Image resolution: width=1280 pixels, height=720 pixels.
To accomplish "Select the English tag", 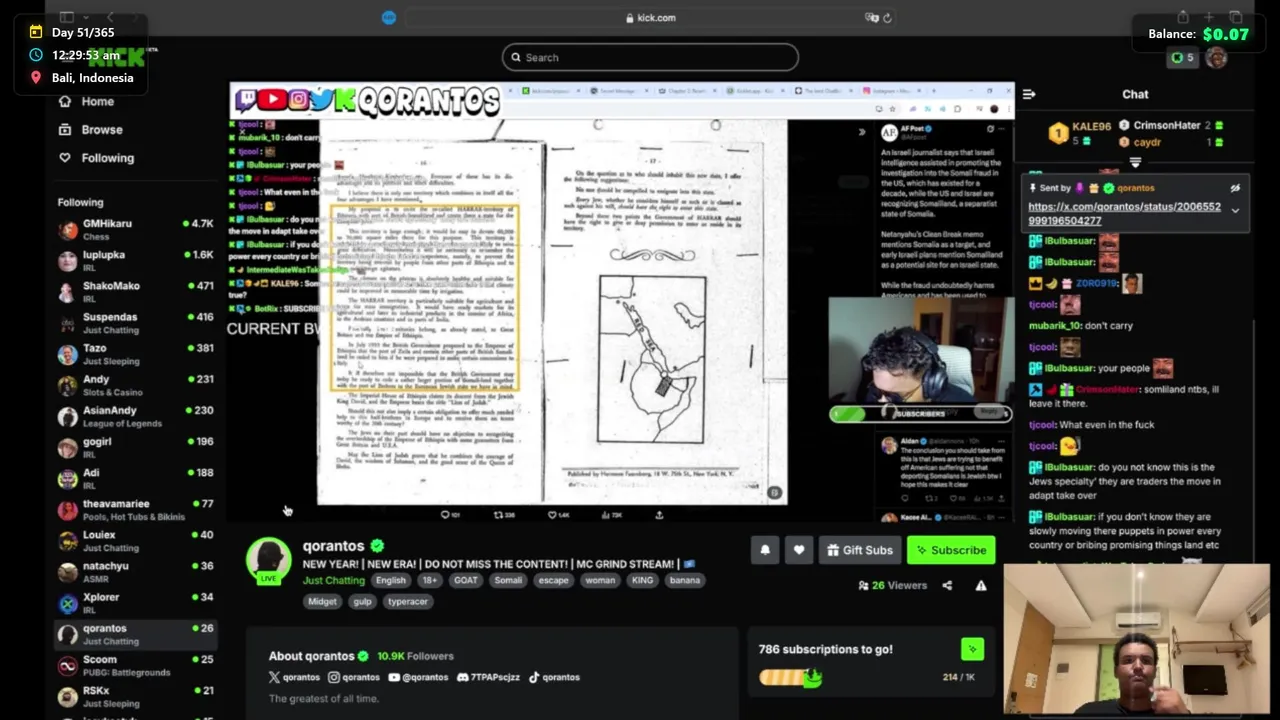I will pyautogui.click(x=391, y=580).
